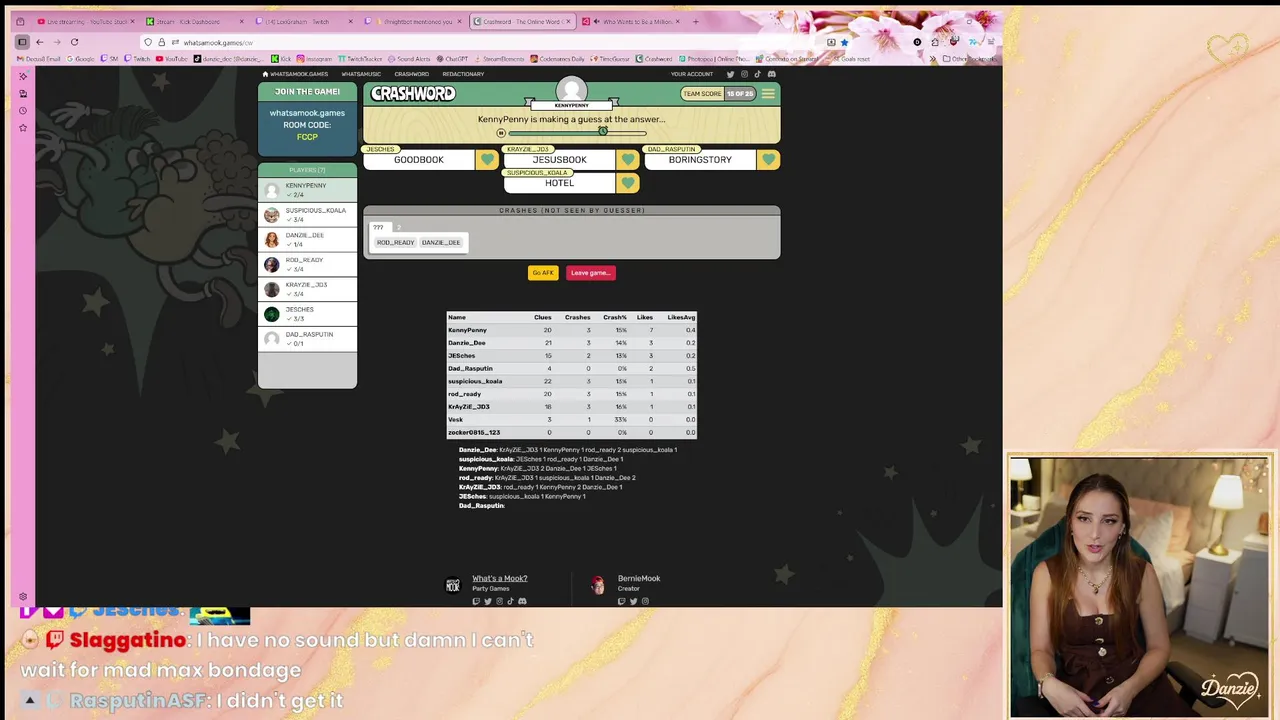Viewport: 1280px width, 720px height.
Task: Click the browser back arrow
Action: point(39,42)
